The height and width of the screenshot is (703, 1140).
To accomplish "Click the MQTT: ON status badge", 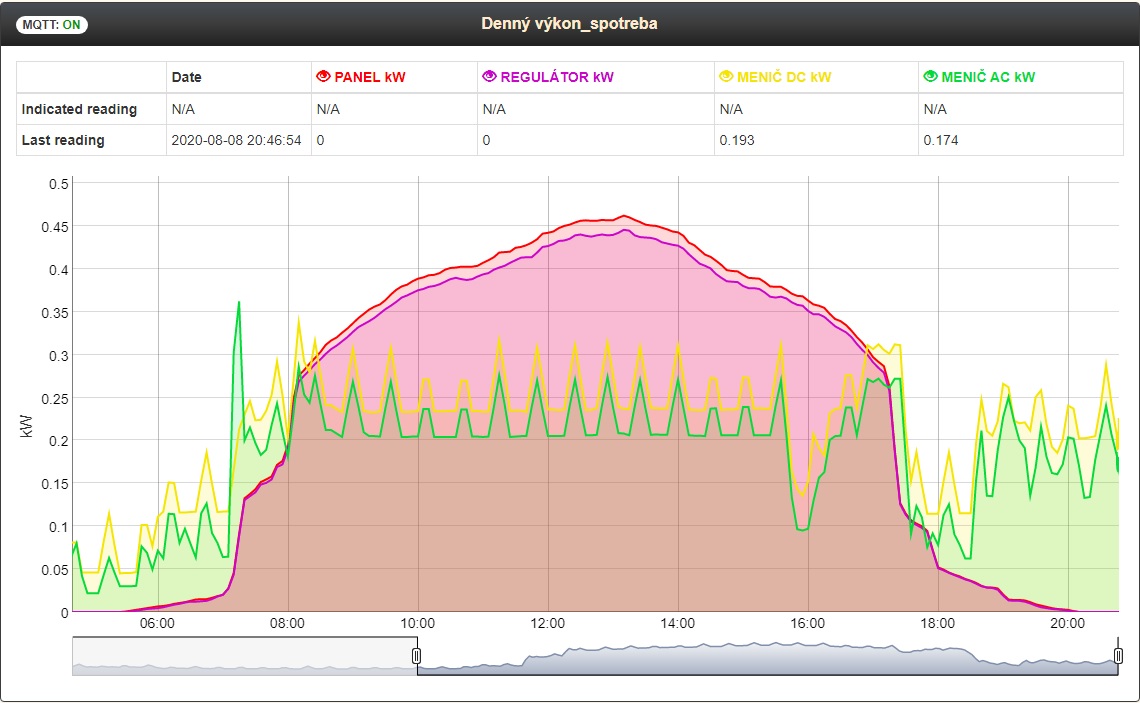I will tap(52, 25).
